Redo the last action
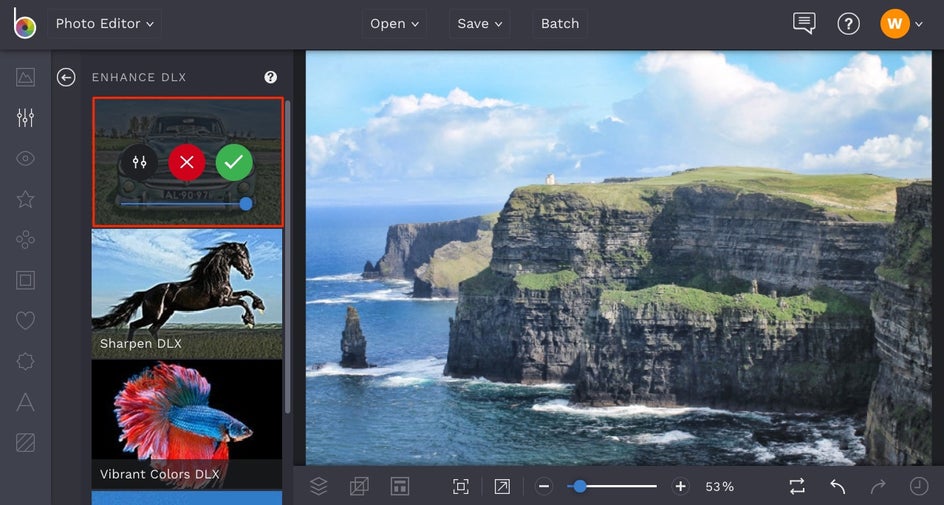The height and width of the screenshot is (505, 944). pyautogui.click(x=878, y=486)
